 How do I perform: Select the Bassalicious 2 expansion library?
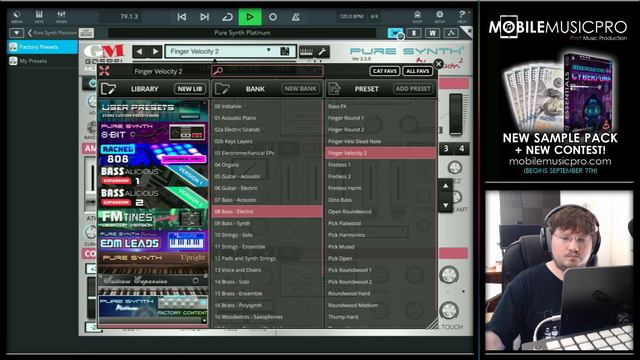point(153,197)
